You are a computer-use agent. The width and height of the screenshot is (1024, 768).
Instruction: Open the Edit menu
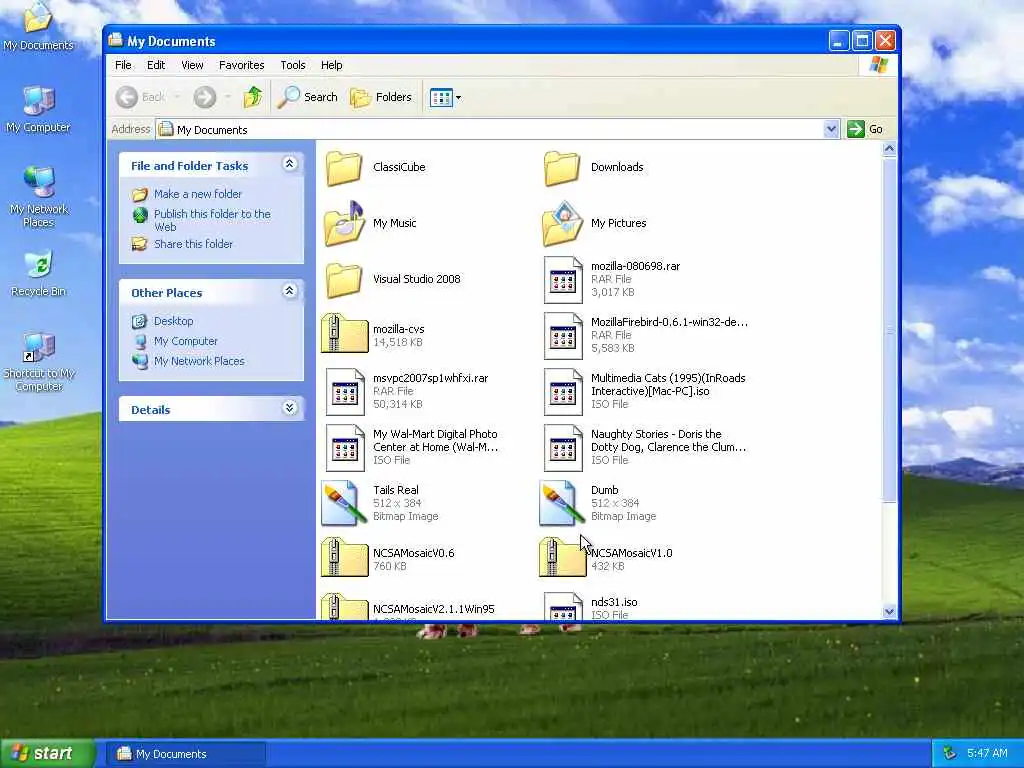coord(155,65)
